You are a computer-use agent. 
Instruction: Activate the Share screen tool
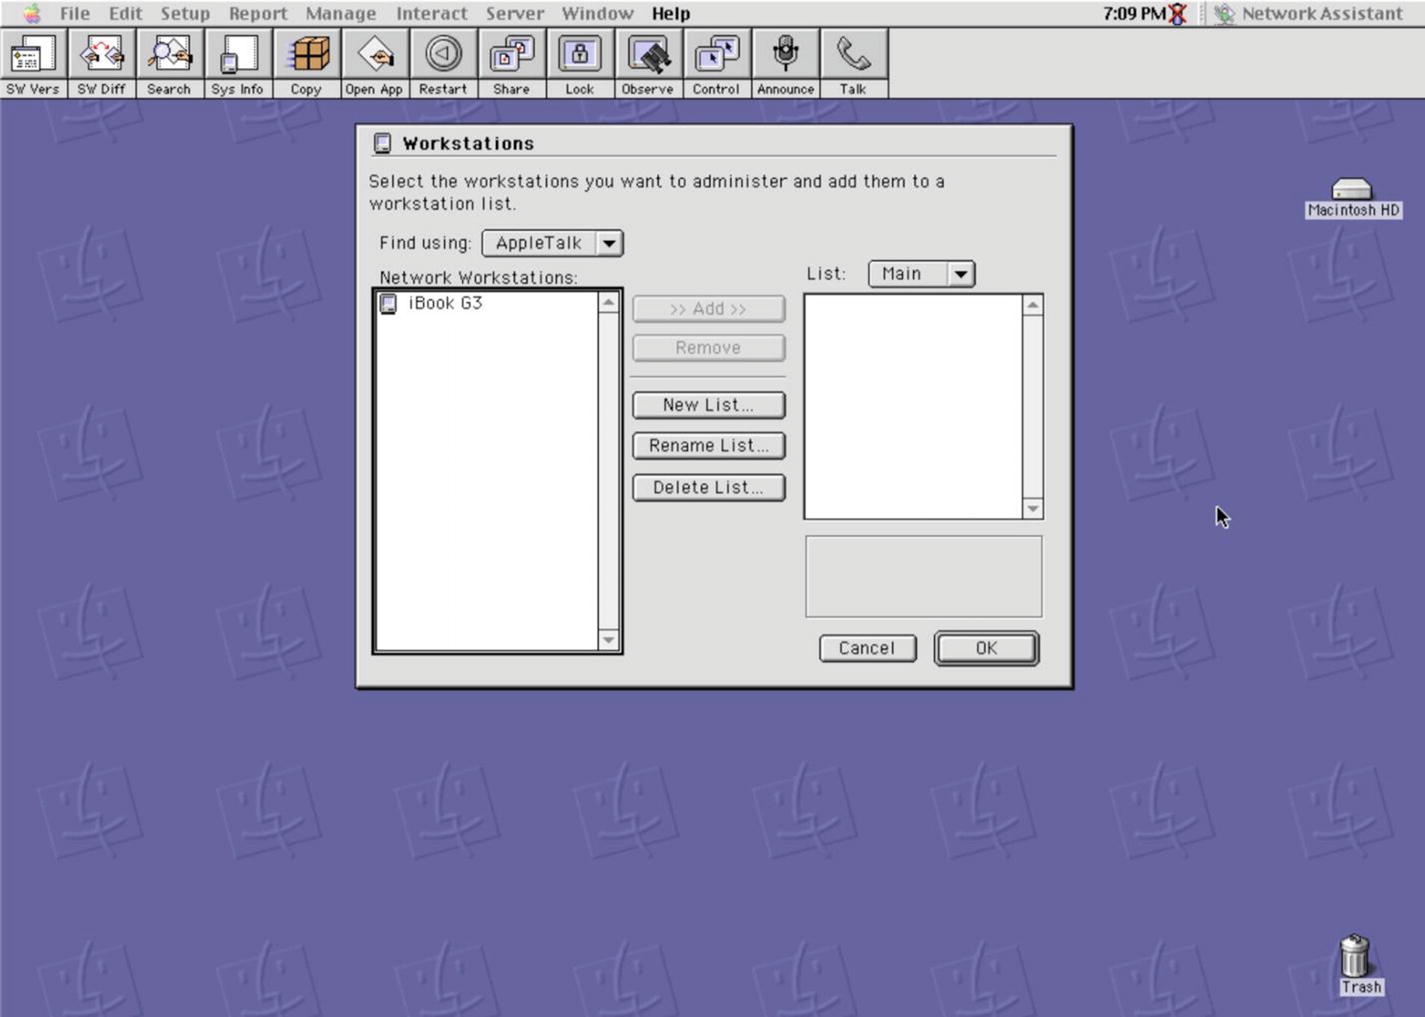pos(511,63)
